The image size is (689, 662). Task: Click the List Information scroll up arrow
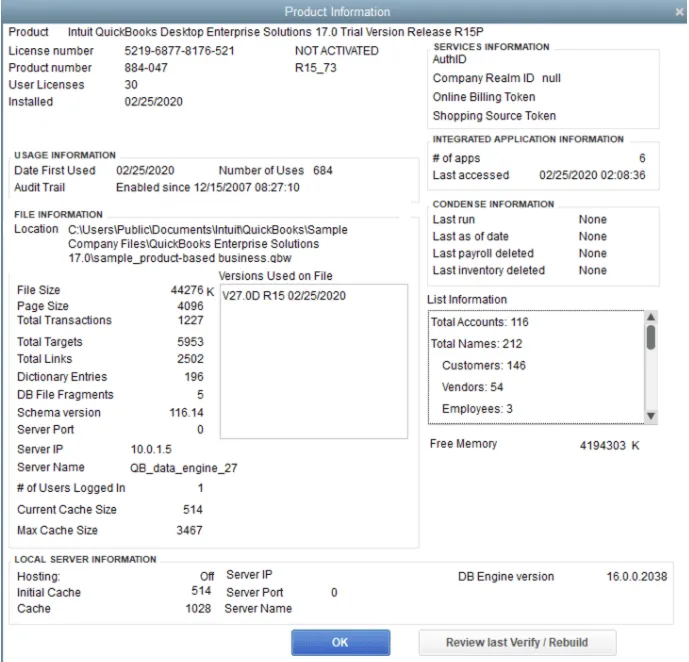tap(651, 317)
